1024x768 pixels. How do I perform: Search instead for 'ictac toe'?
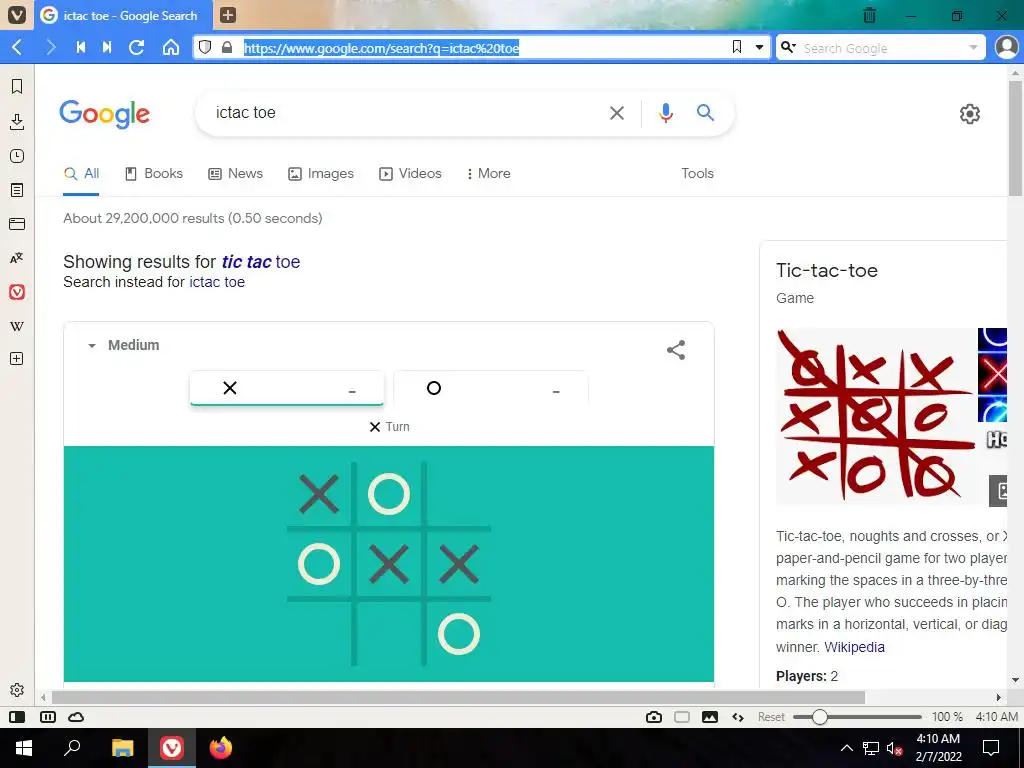217,282
